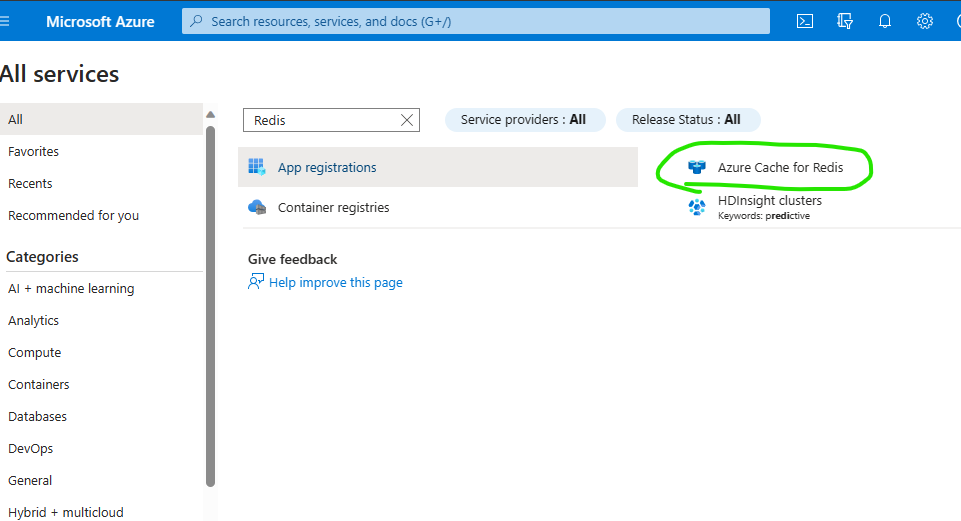Open HDInsight clusters service
The width and height of the screenshot is (961, 521).
pos(770,200)
